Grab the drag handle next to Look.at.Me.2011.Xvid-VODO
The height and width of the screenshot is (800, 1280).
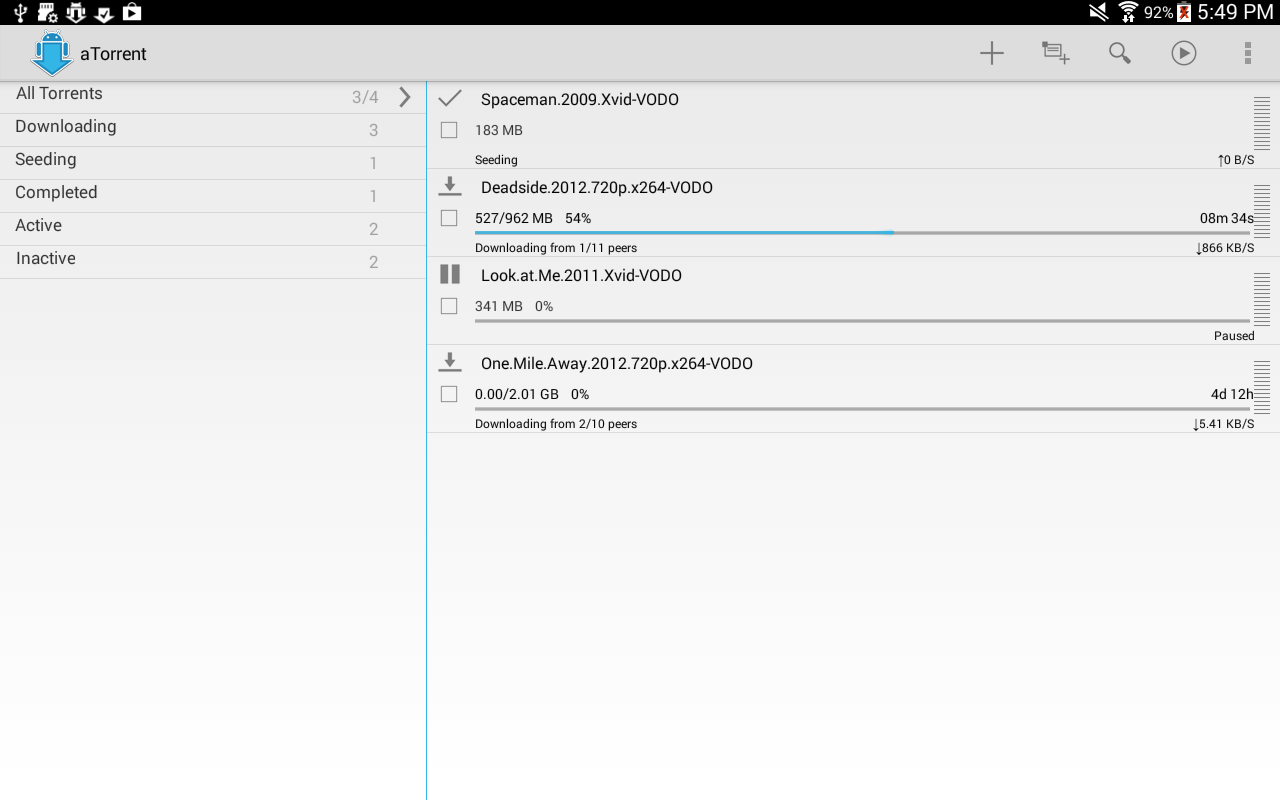[x=1262, y=298]
